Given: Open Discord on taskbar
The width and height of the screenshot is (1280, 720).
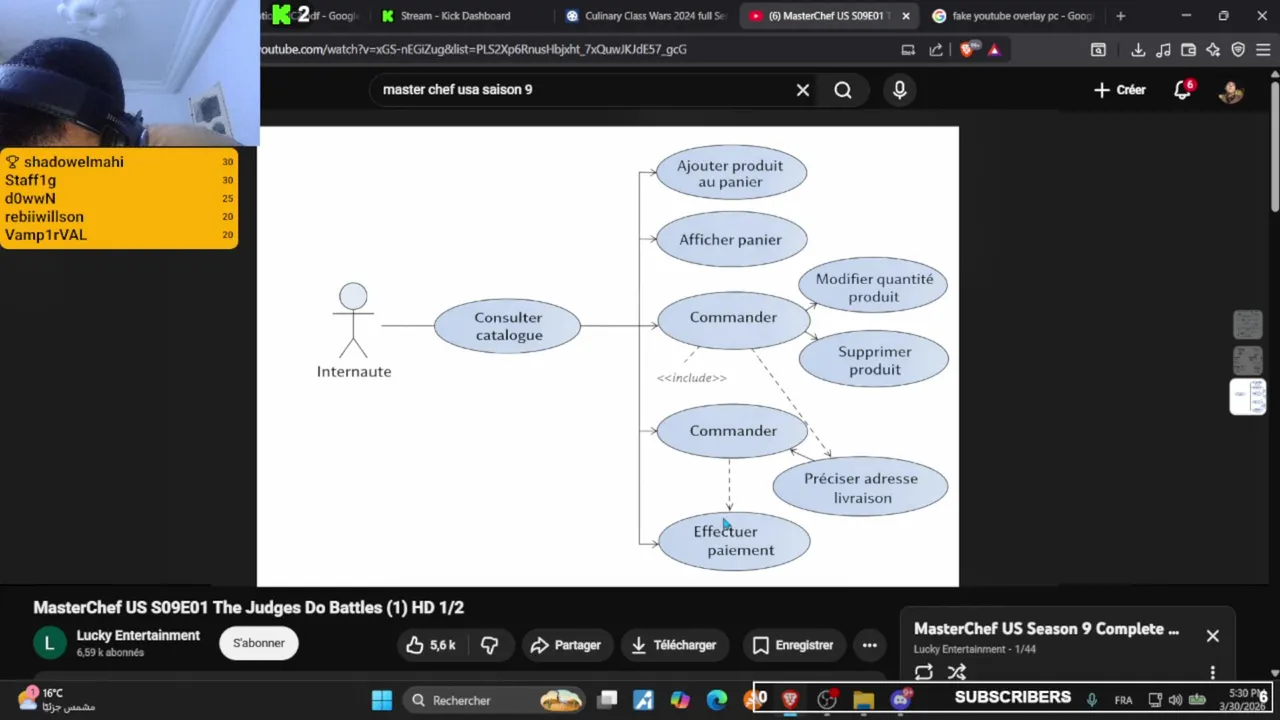Looking at the screenshot, I should [900, 700].
